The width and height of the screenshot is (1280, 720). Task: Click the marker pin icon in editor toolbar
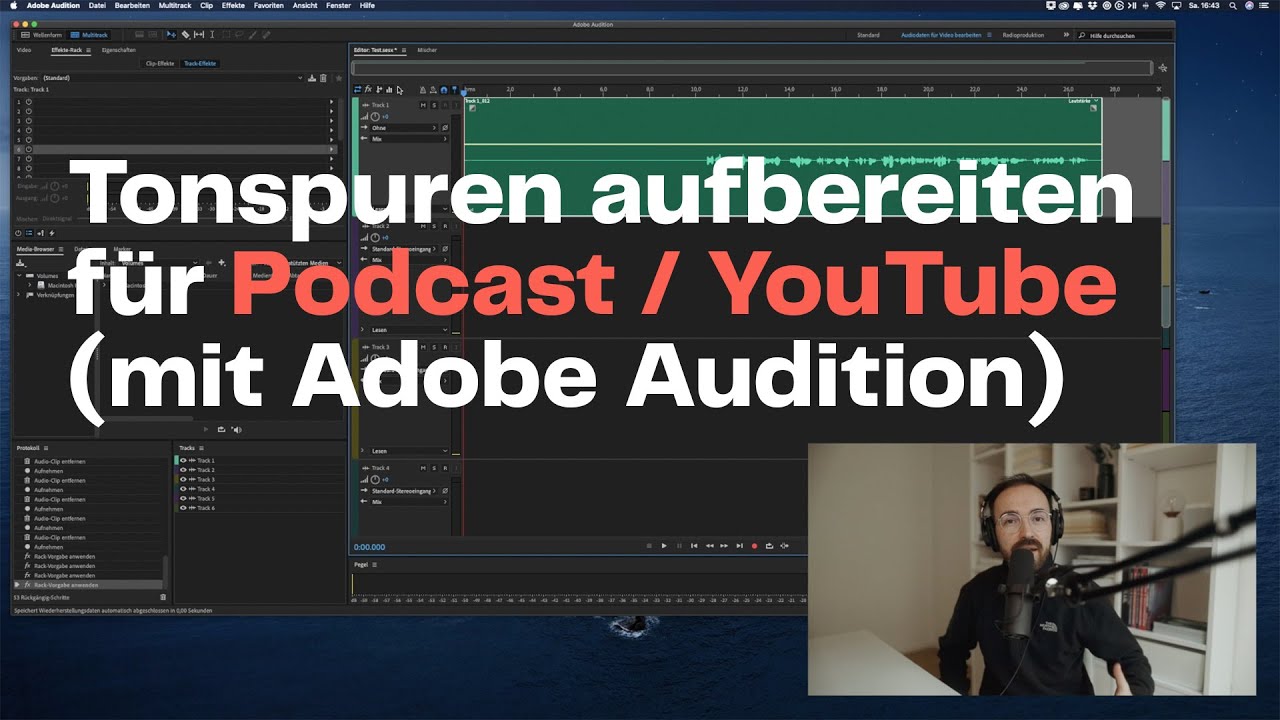point(455,90)
